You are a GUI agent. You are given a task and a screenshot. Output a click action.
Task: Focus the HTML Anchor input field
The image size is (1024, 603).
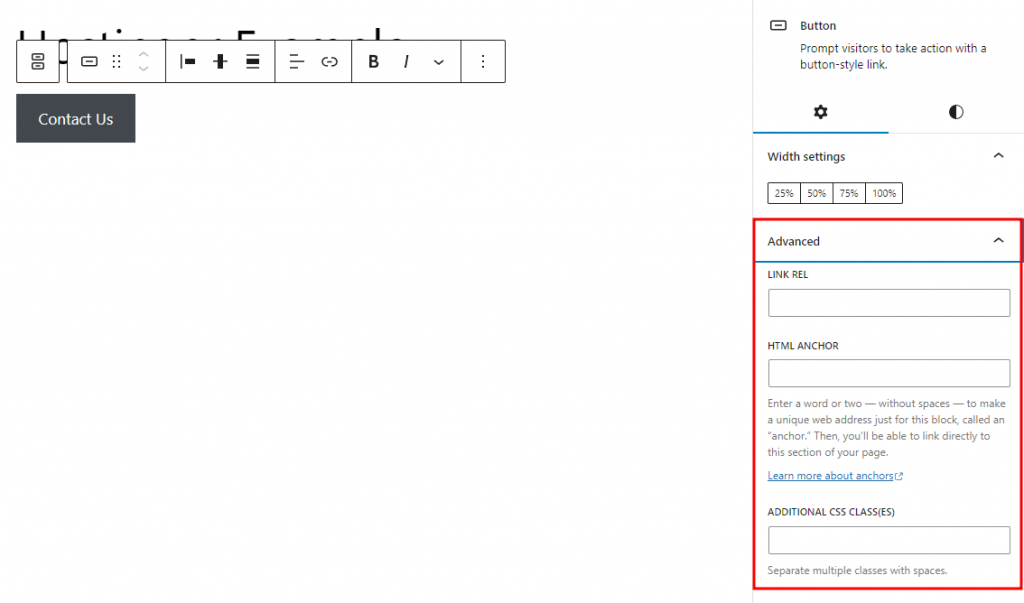tap(889, 373)
